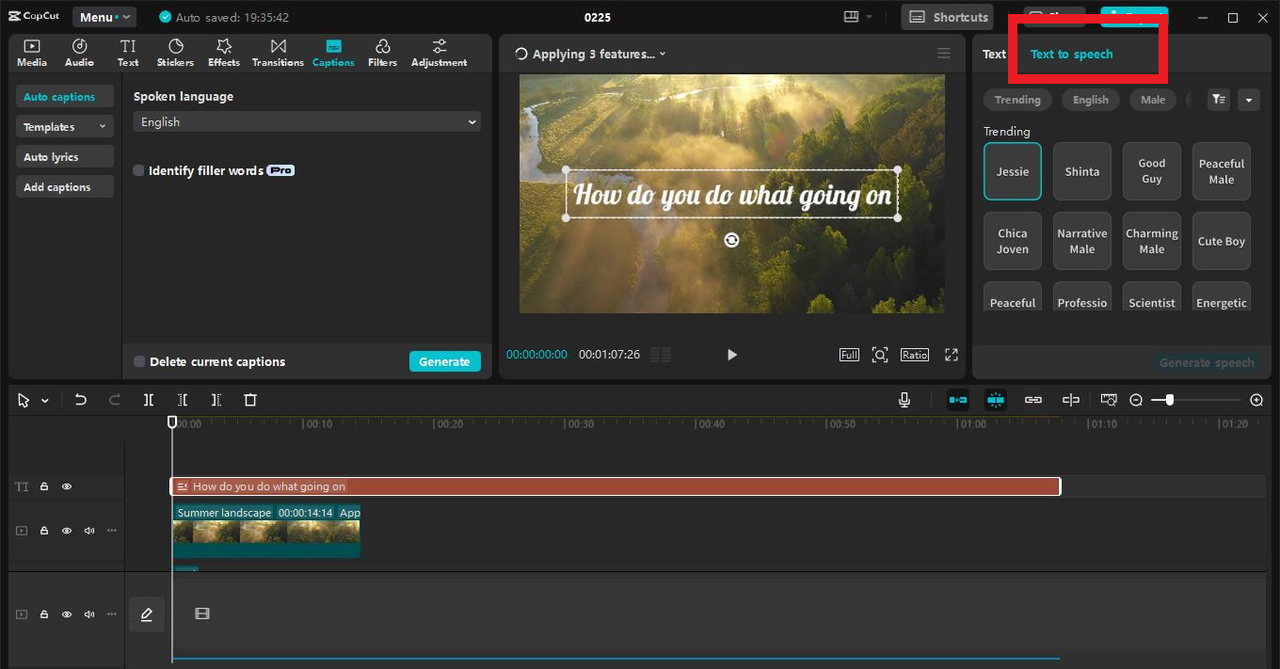Mute the video track audio

tap(88, 530)
